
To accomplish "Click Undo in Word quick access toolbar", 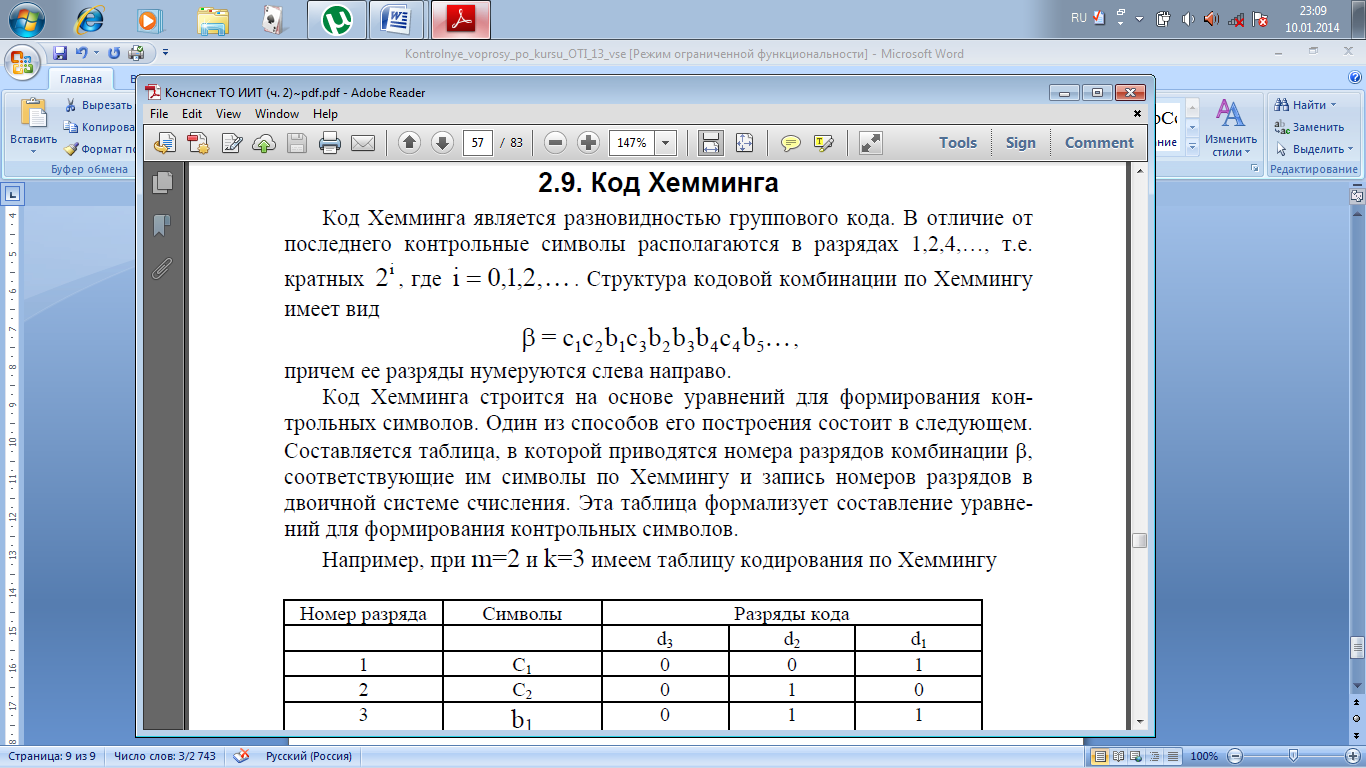I will click(82, 53).
